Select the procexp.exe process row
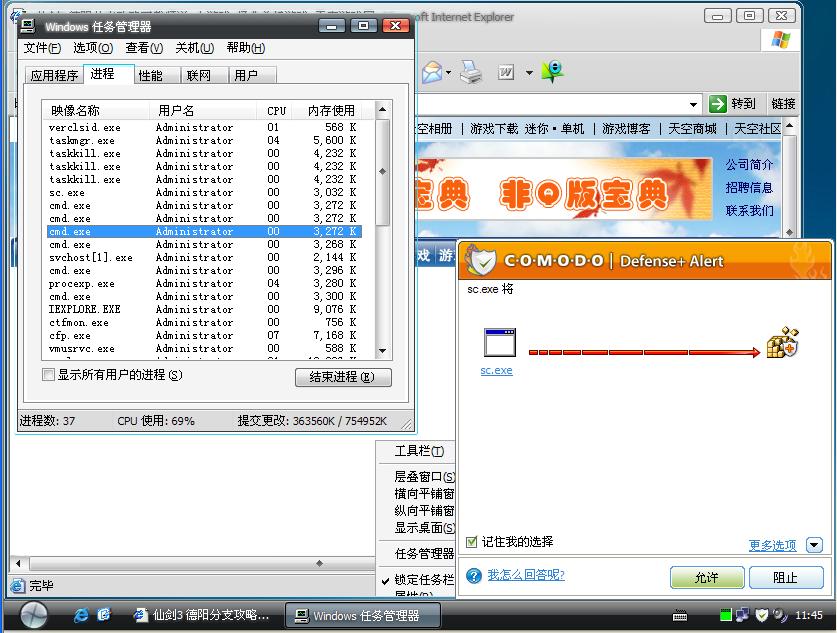Viewport: 837px width, 633px height. pyautogui.click(x=205, y=283)
